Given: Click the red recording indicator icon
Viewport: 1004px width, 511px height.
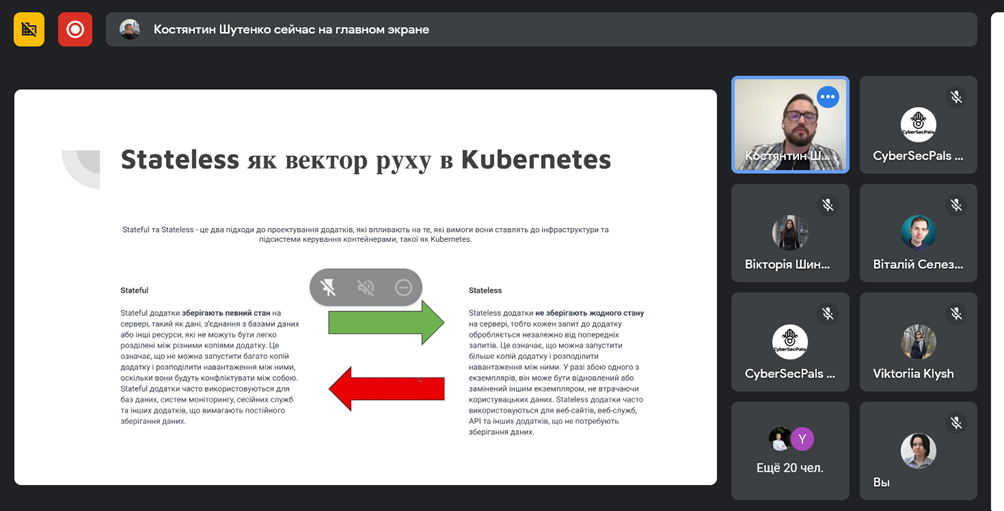Looking at the screenshot, I should (75, 29).
